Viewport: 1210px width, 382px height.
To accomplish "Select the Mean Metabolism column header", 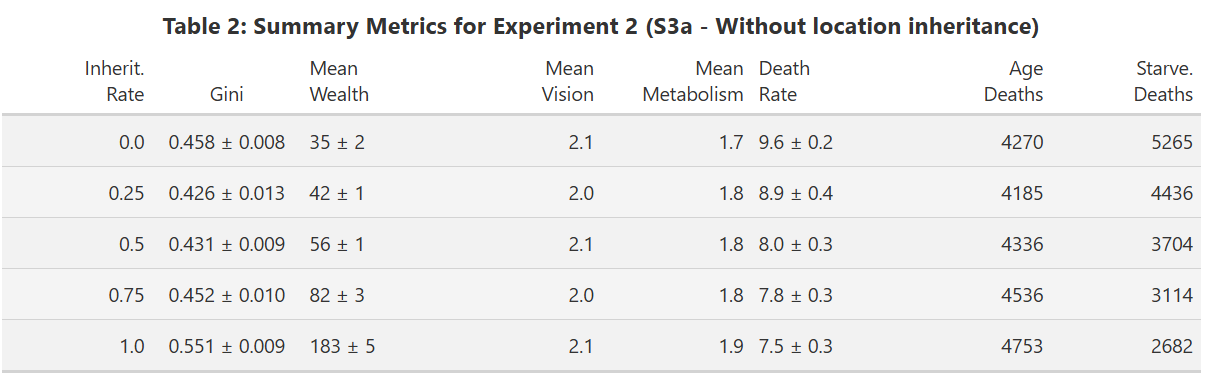I will pos(693,82).
